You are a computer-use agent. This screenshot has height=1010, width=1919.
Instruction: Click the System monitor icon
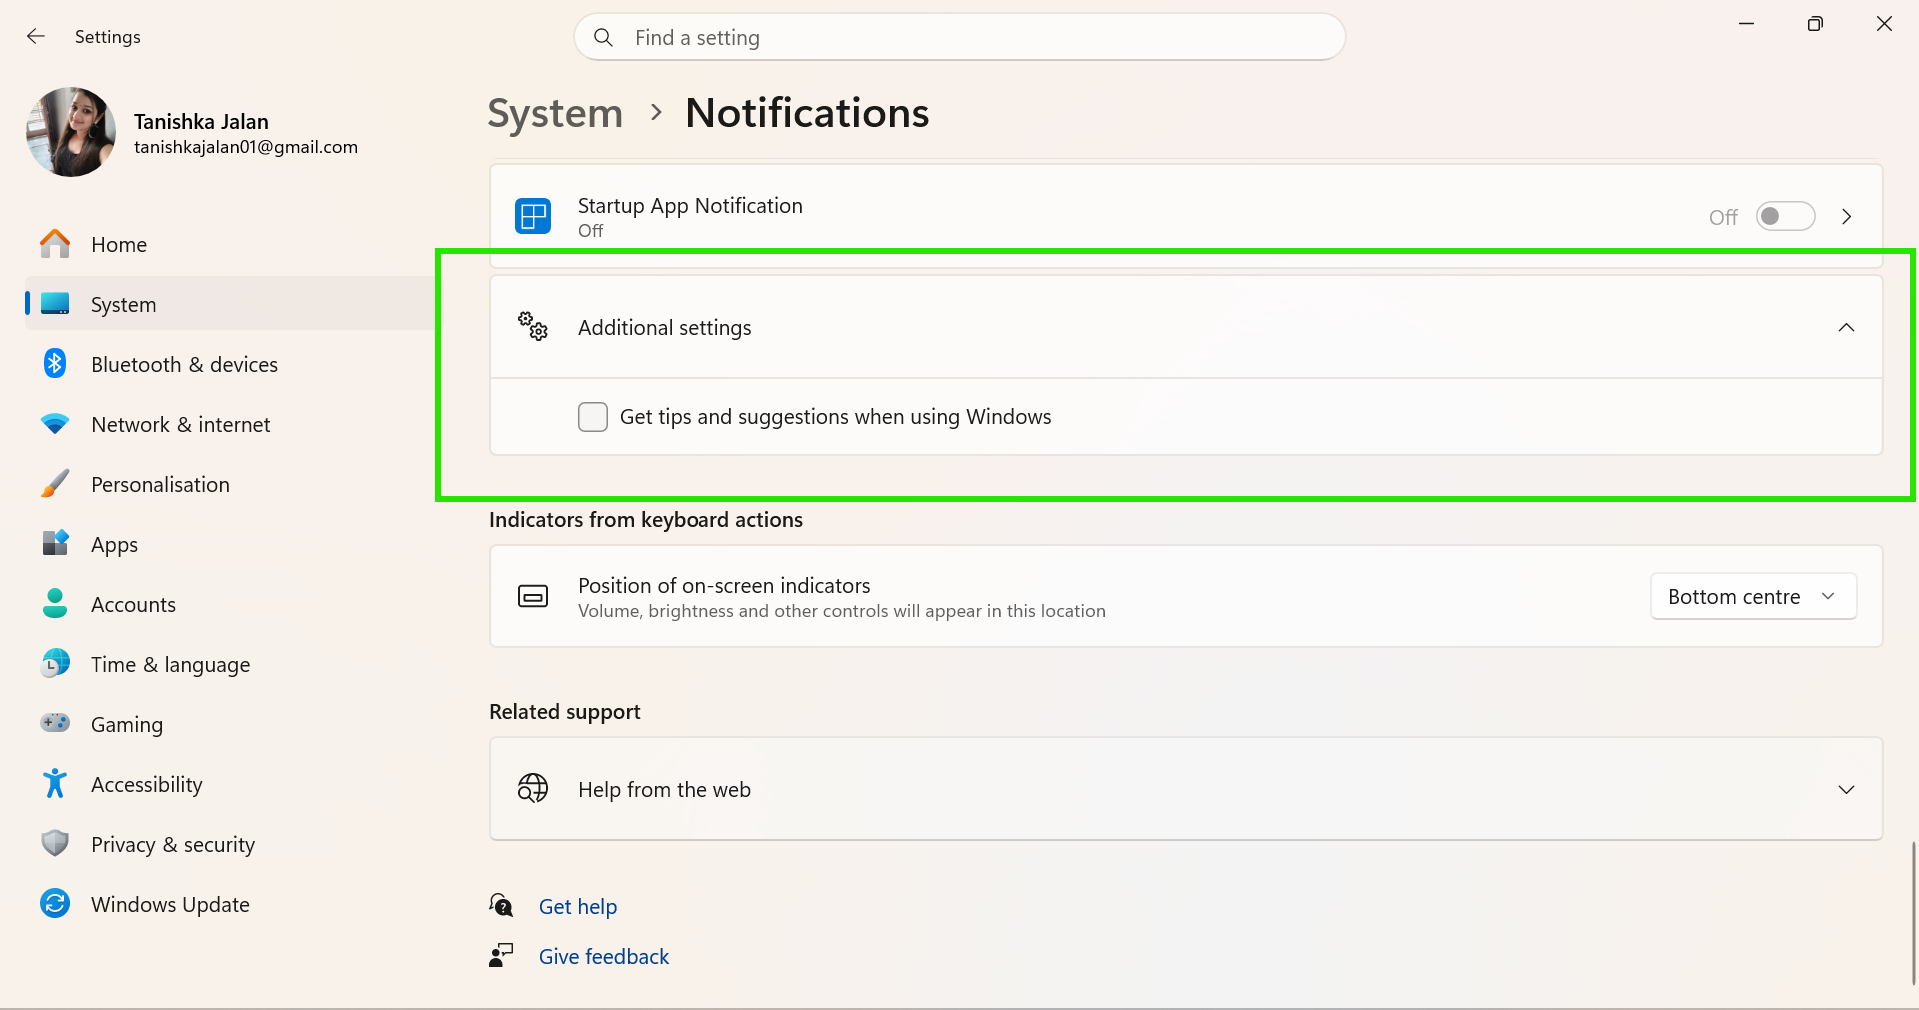(x=55, y=304)
